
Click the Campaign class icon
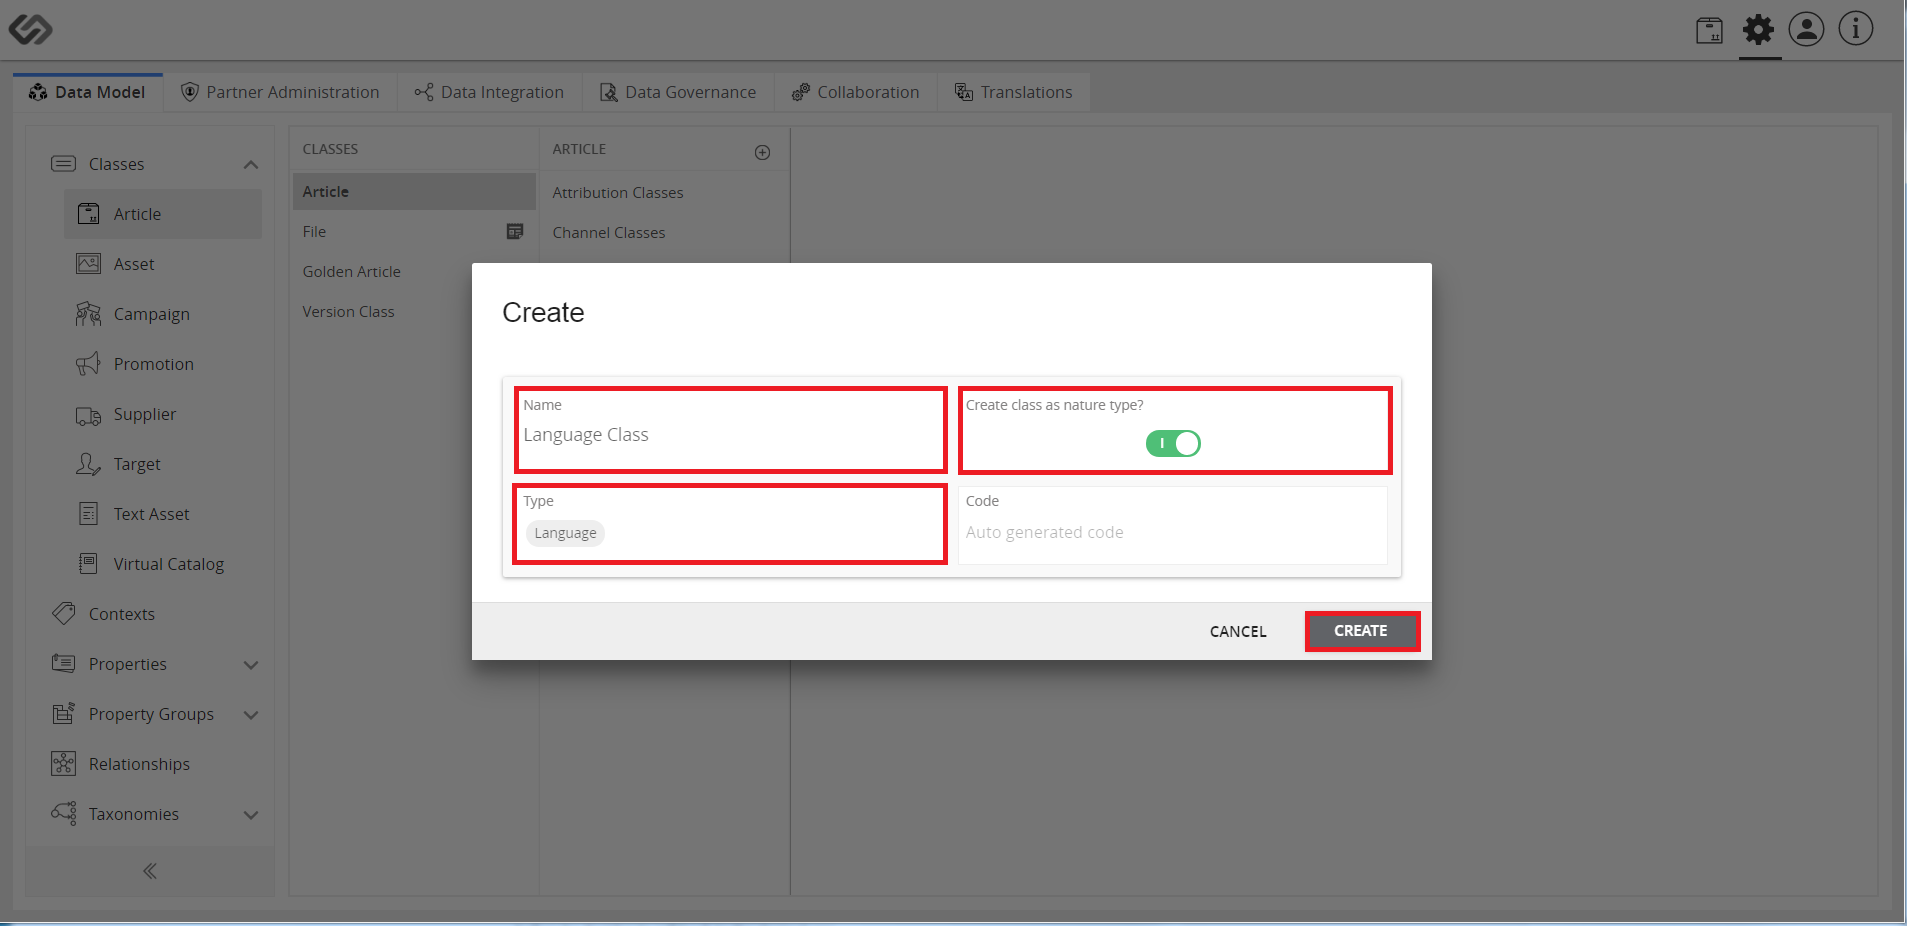click(x=88, y=314)
